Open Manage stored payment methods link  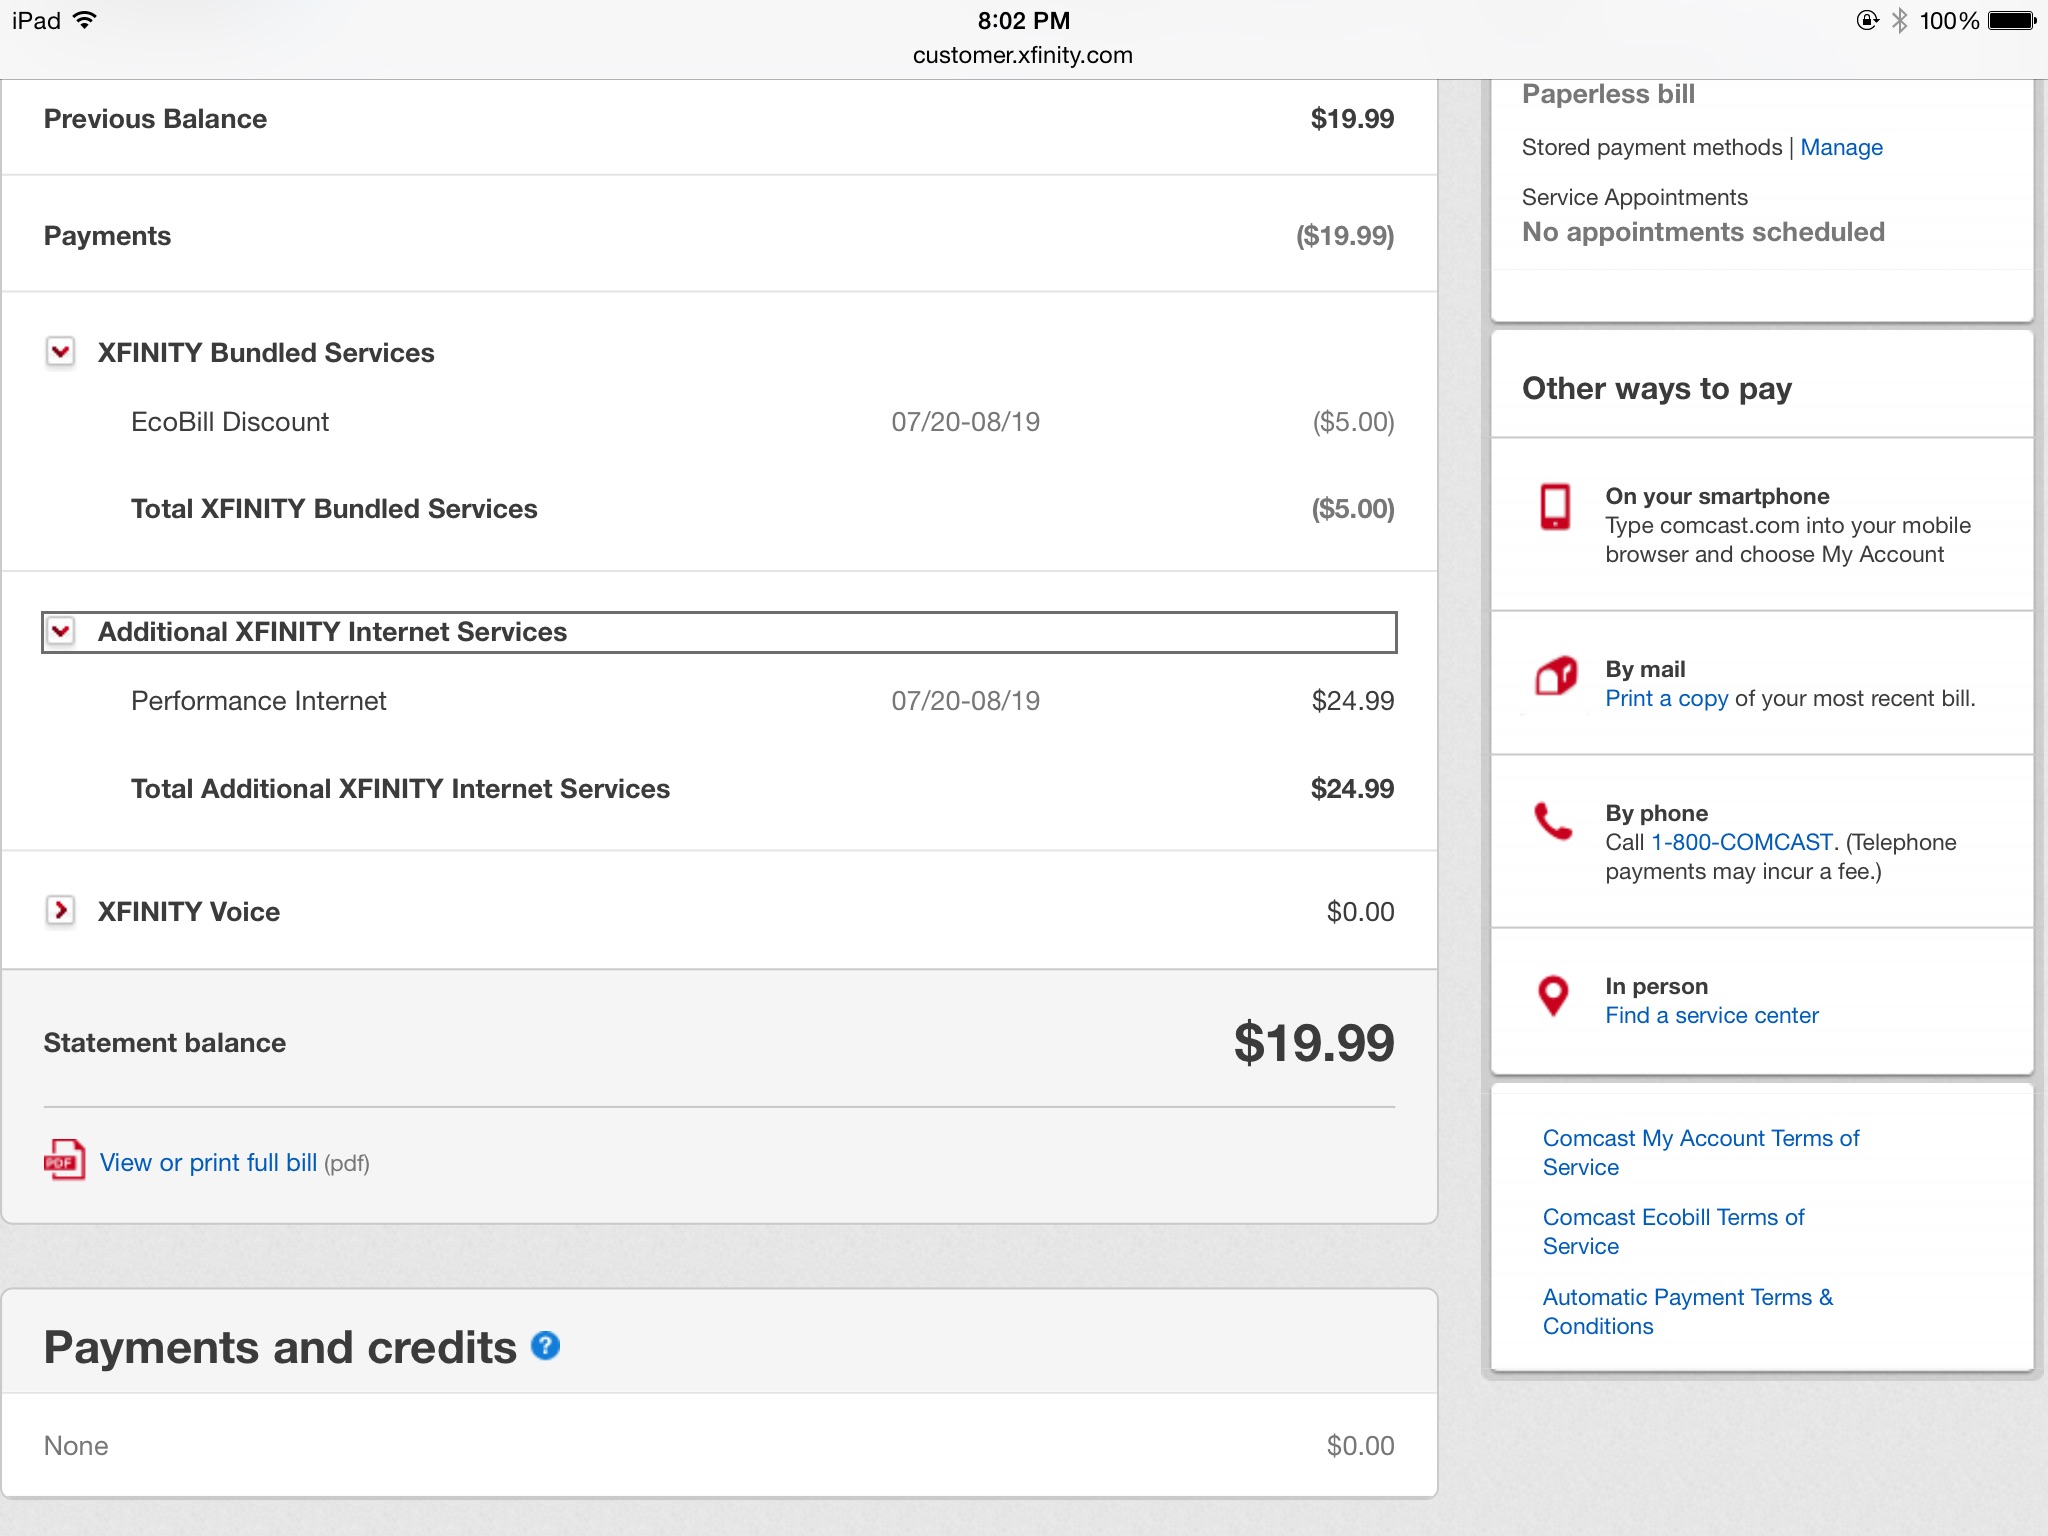click(x=1841, y=148)
